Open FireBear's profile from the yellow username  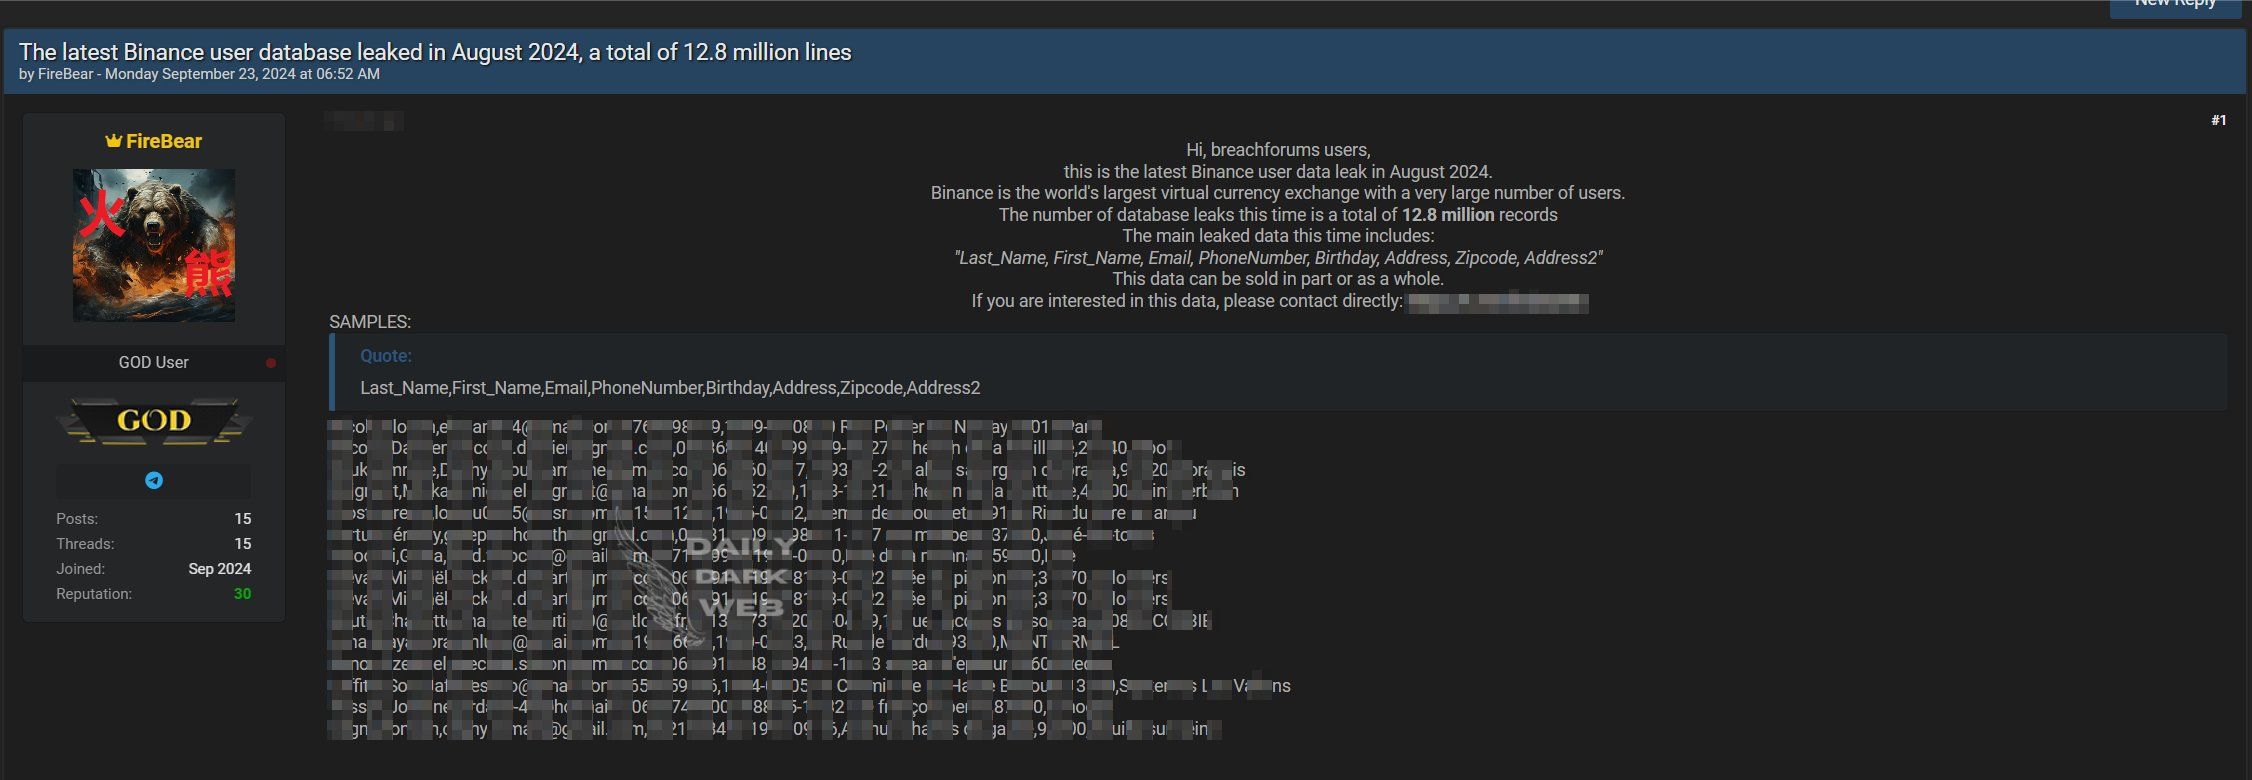point(164,142)
